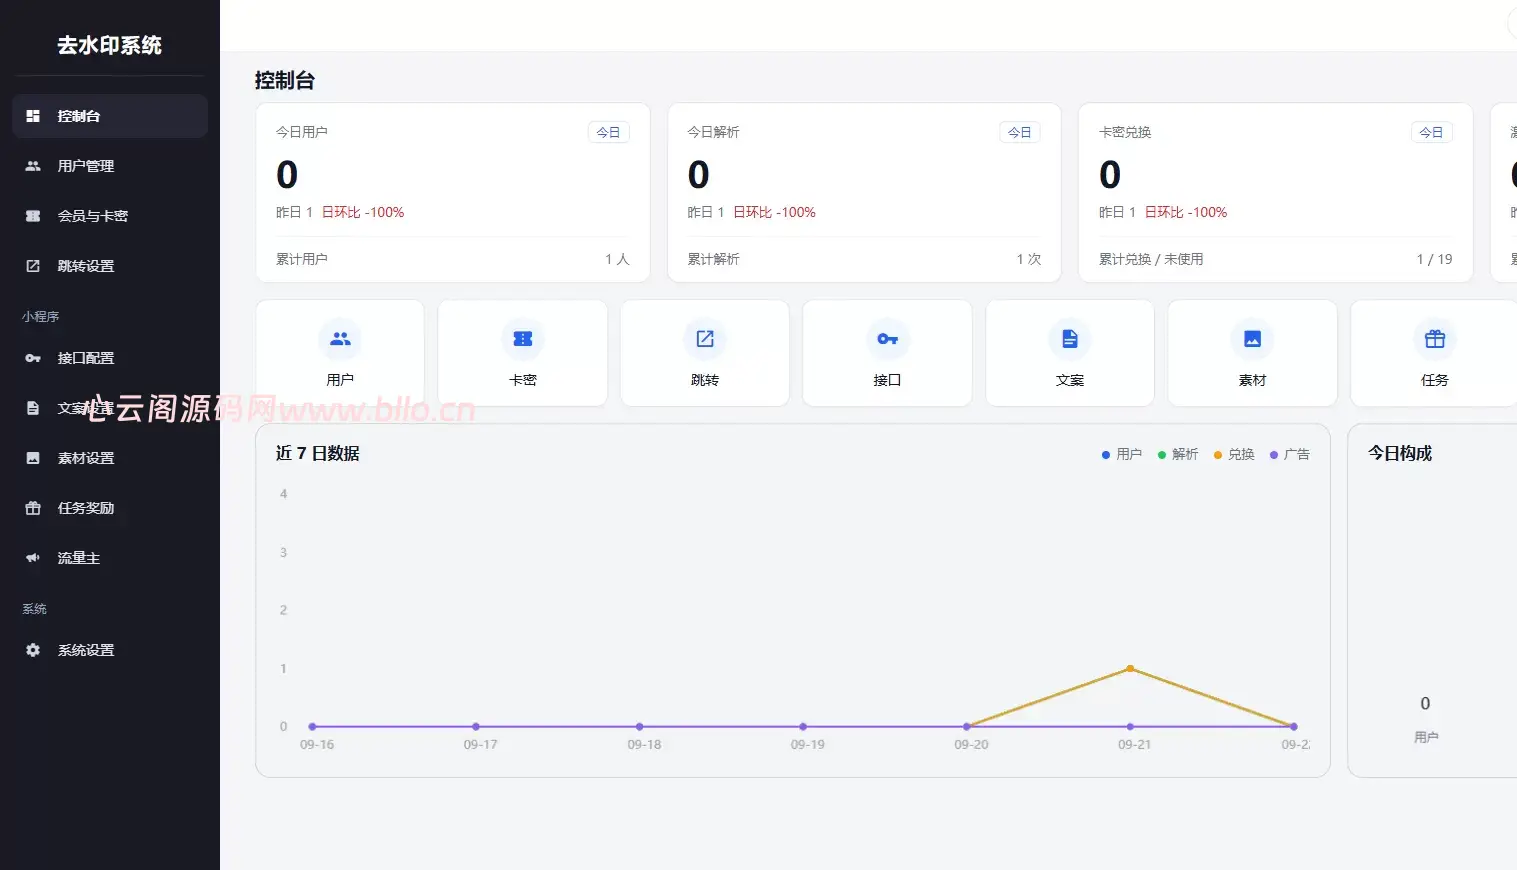Click the people icon beside 用户管理
Screen dimensions: 1517x870
coord(33,166)
